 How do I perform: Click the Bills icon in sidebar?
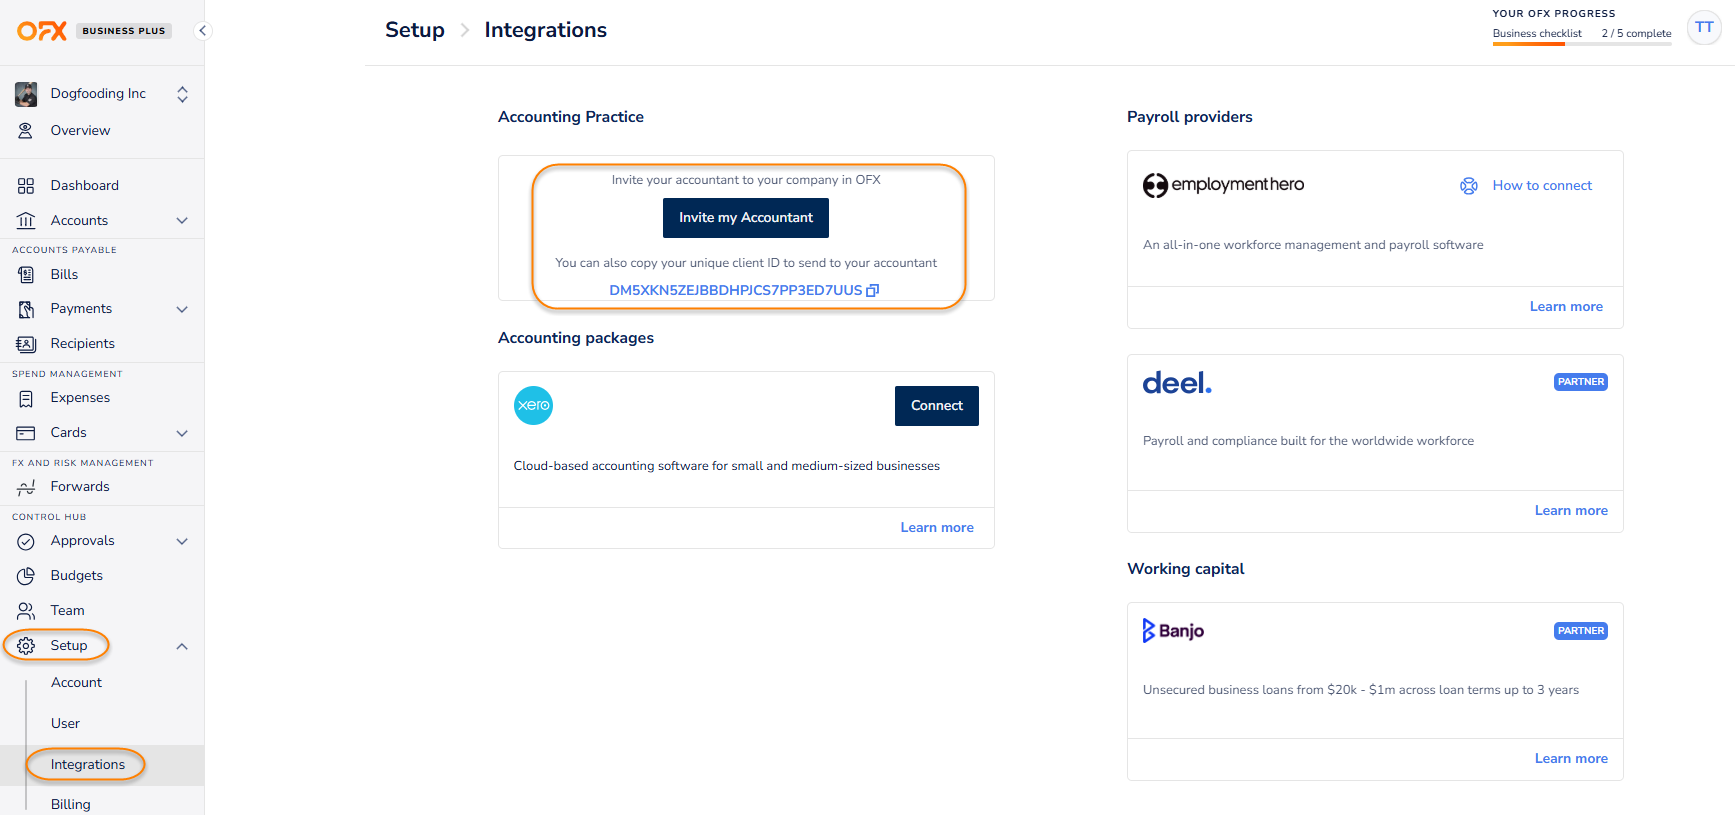[x=26, y=275]
